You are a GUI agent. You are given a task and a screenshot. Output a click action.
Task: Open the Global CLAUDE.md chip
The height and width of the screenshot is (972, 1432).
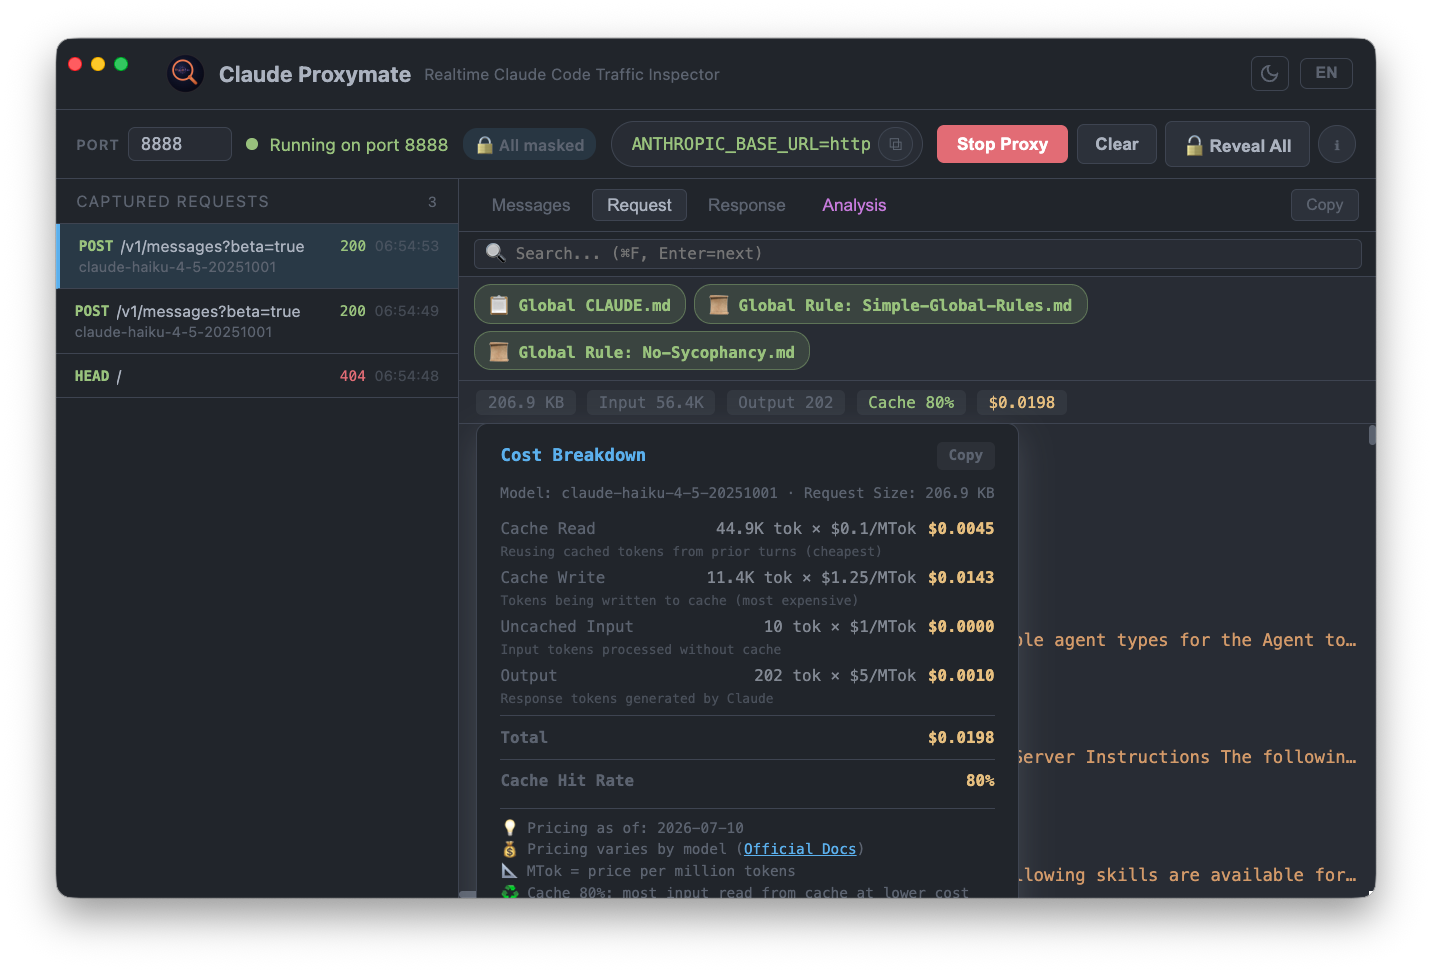pyautogui.click(x=580, y=305)
